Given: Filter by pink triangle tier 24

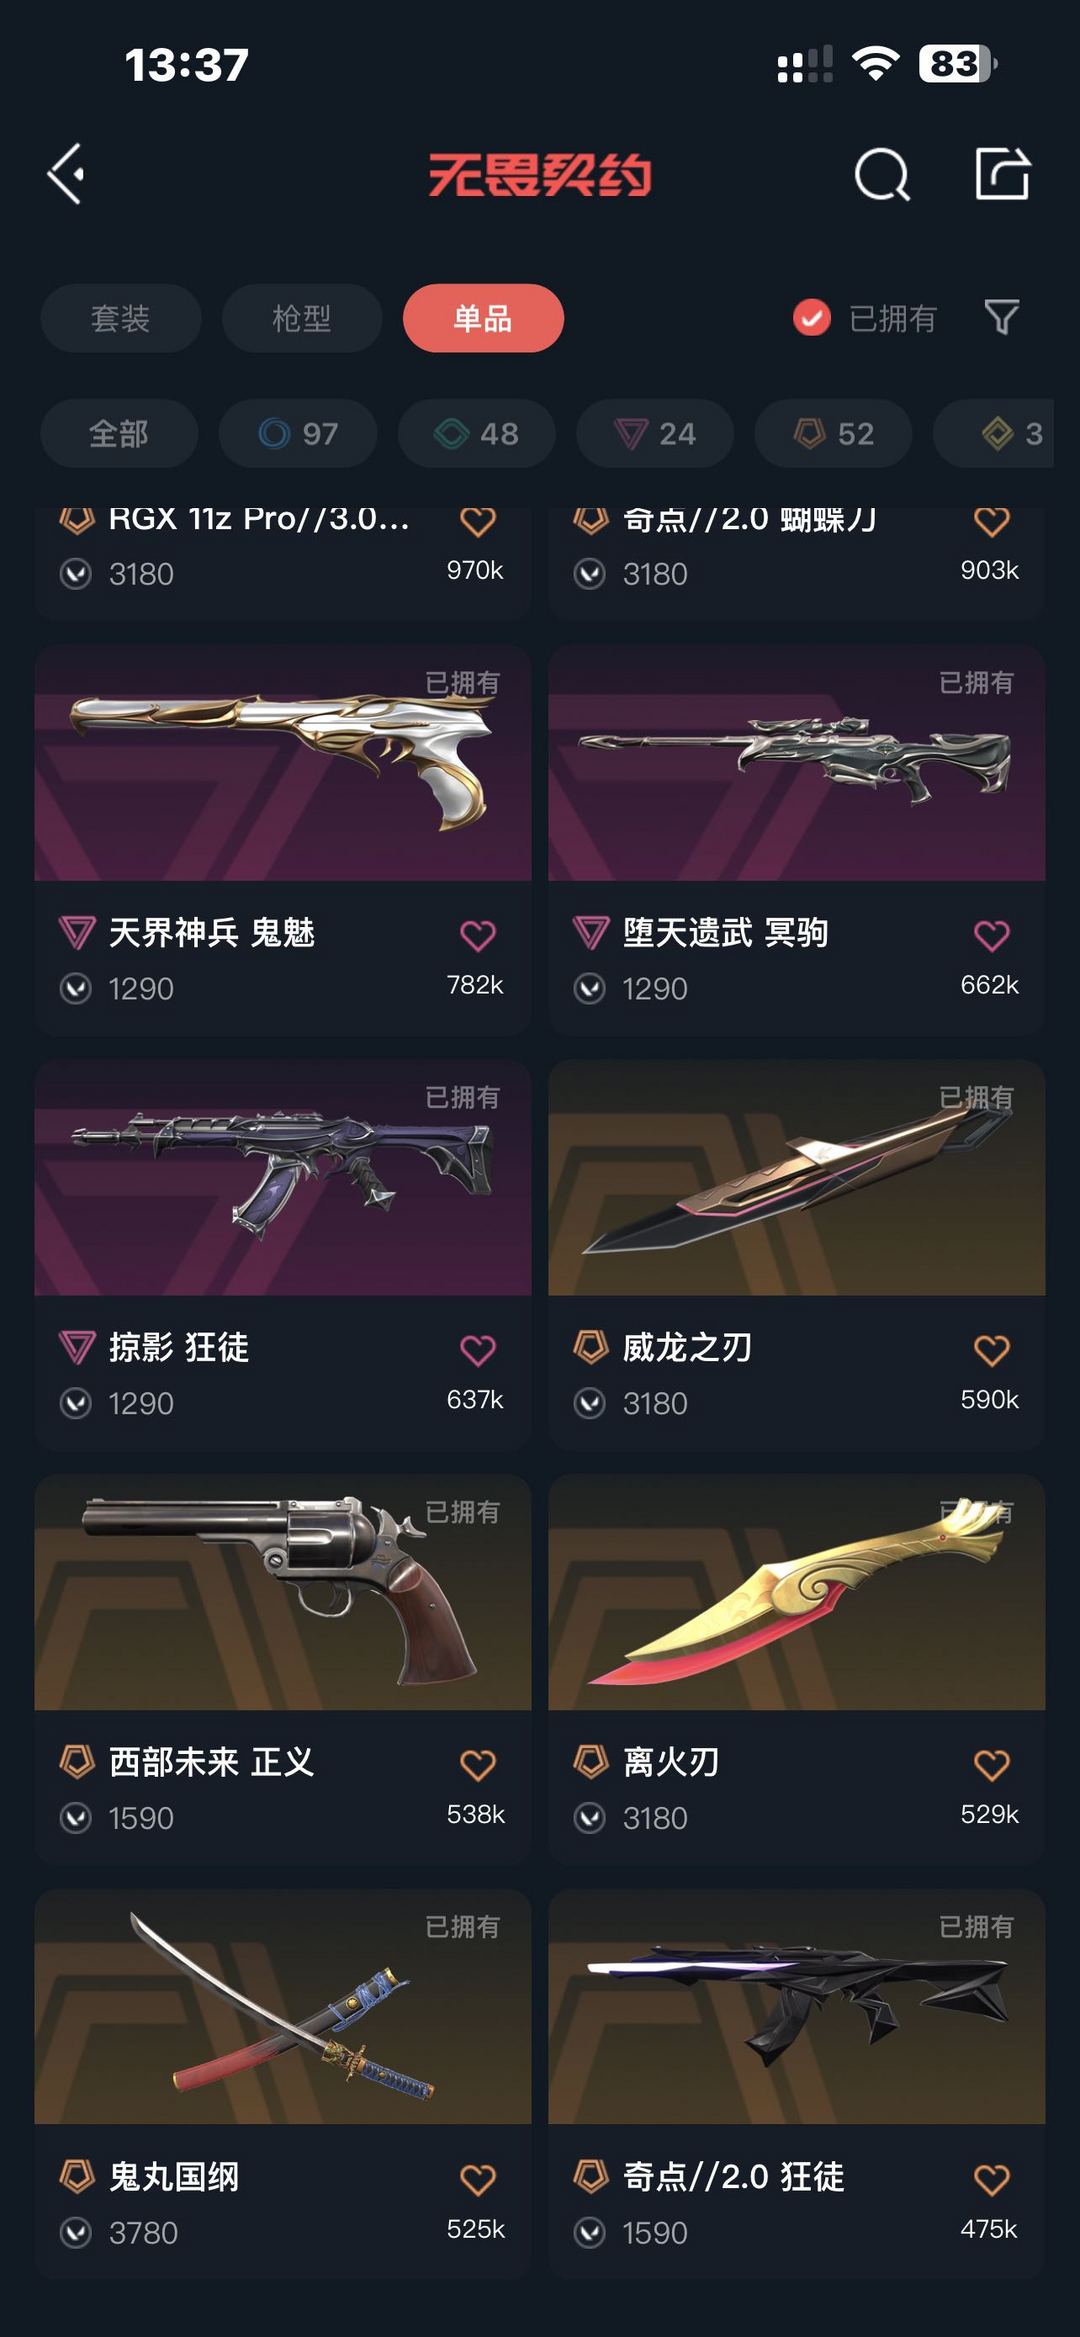Looking at the screenshot, I should pos(655,433).
